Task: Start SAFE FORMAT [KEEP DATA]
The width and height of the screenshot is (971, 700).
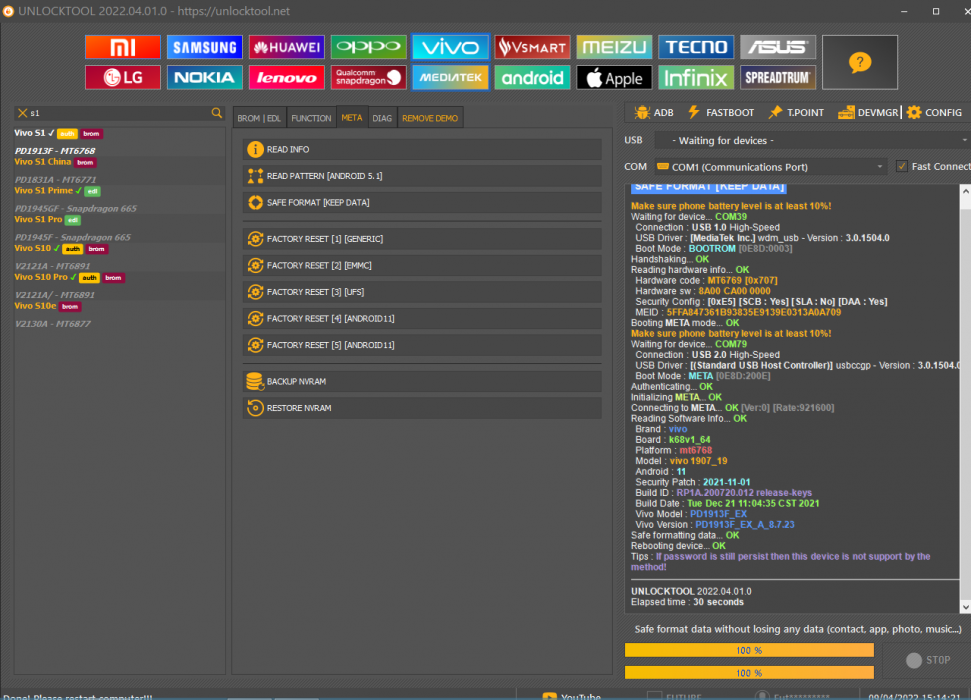Action: tap(422, 203)
